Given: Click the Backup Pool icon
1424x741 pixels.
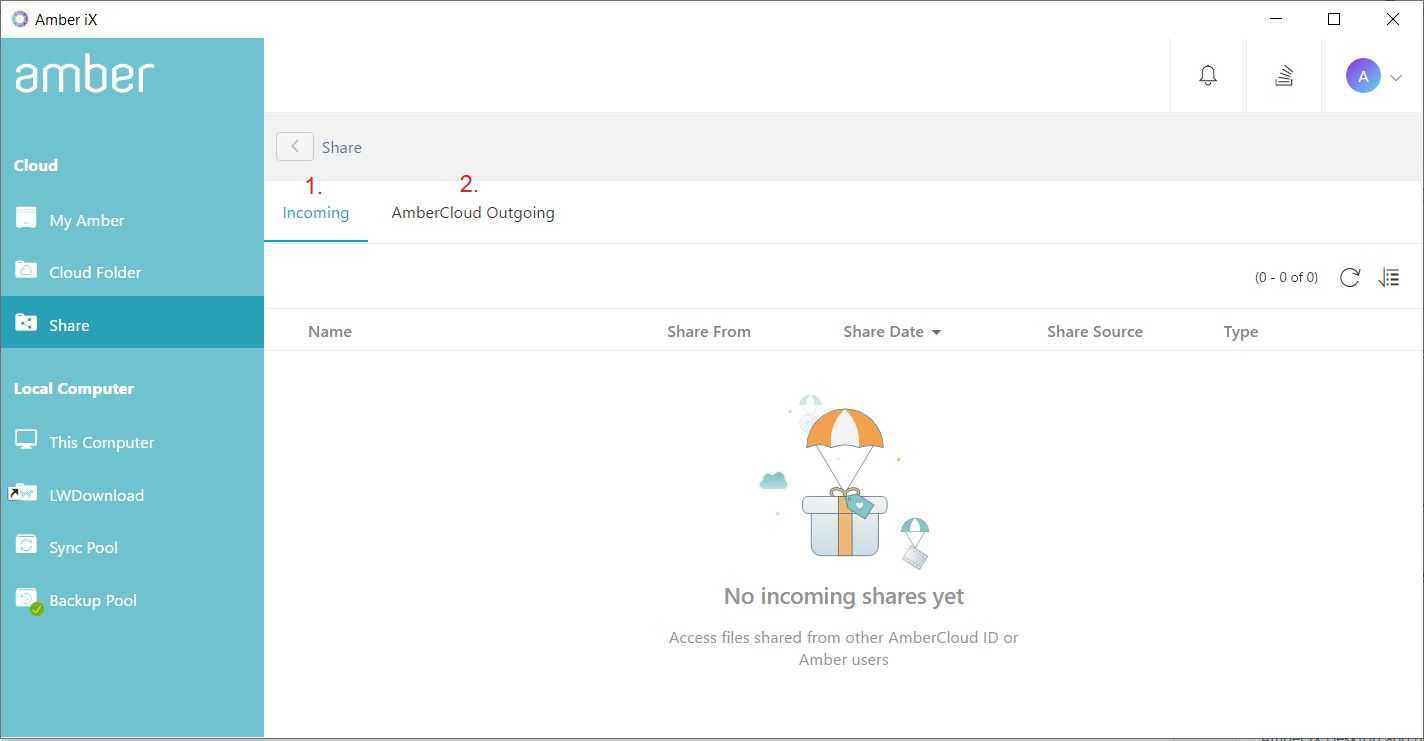Looking at the screenshot, I should [28, 599].
